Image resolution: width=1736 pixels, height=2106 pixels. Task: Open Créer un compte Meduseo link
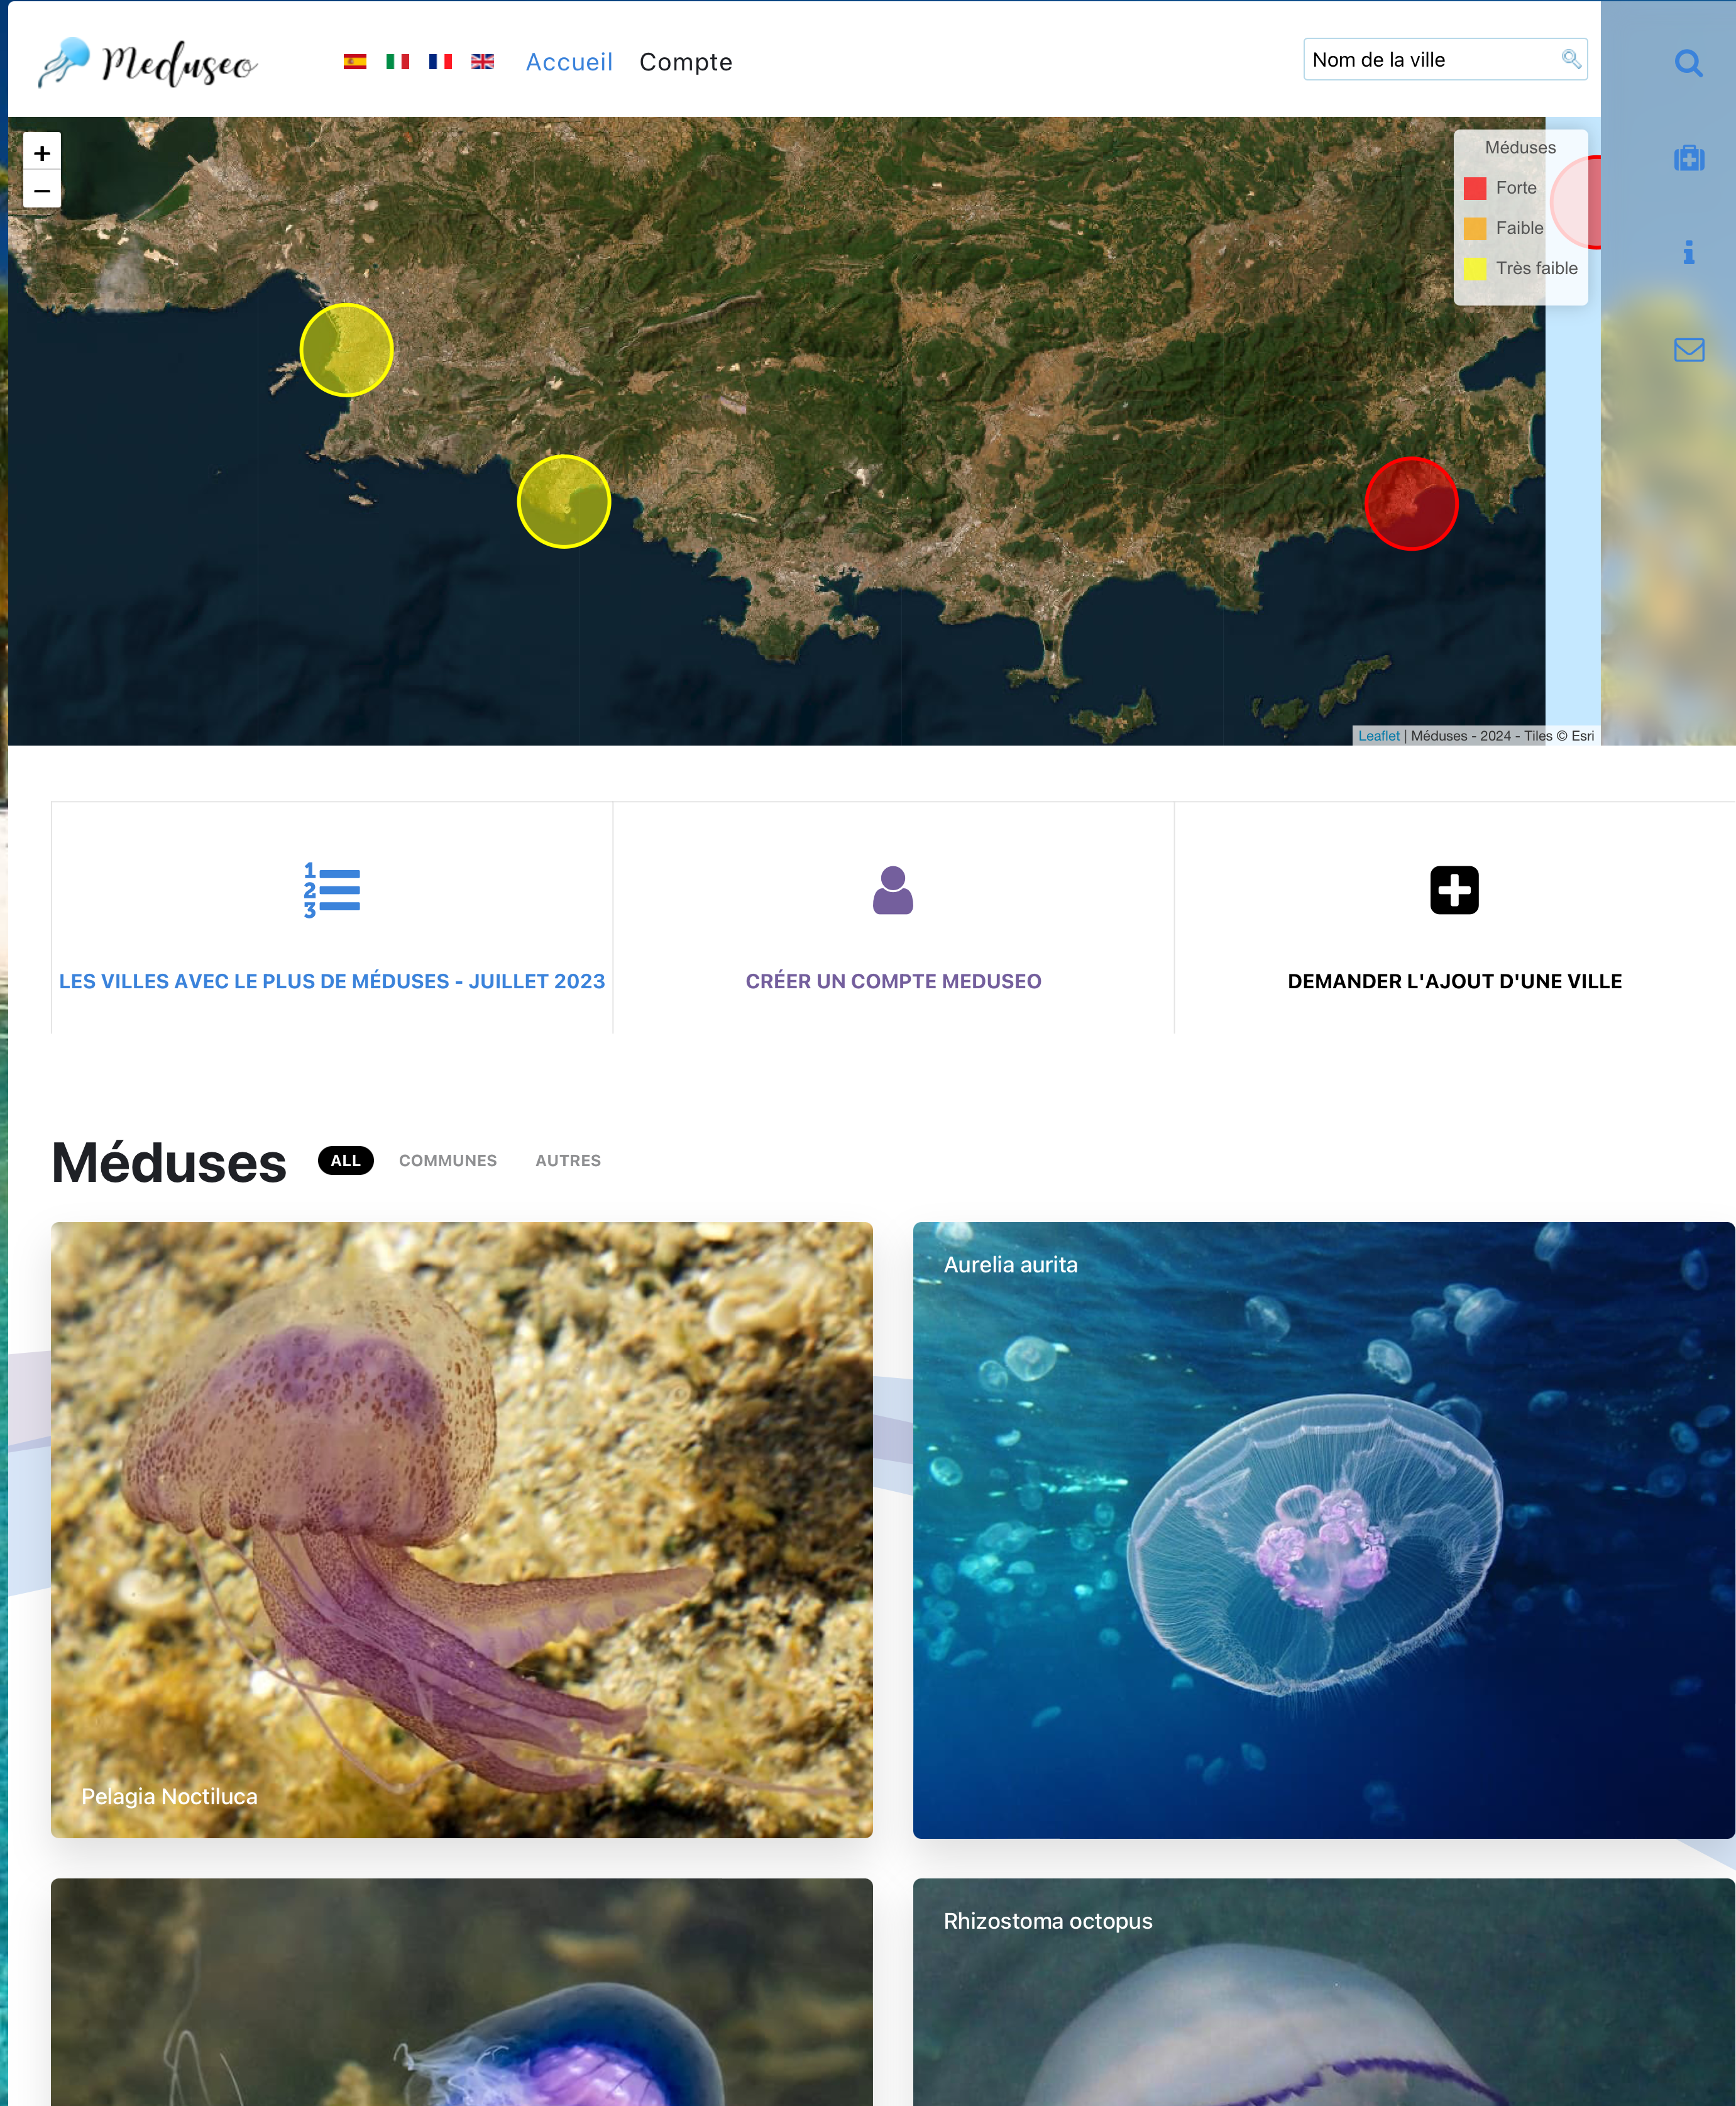894,981
